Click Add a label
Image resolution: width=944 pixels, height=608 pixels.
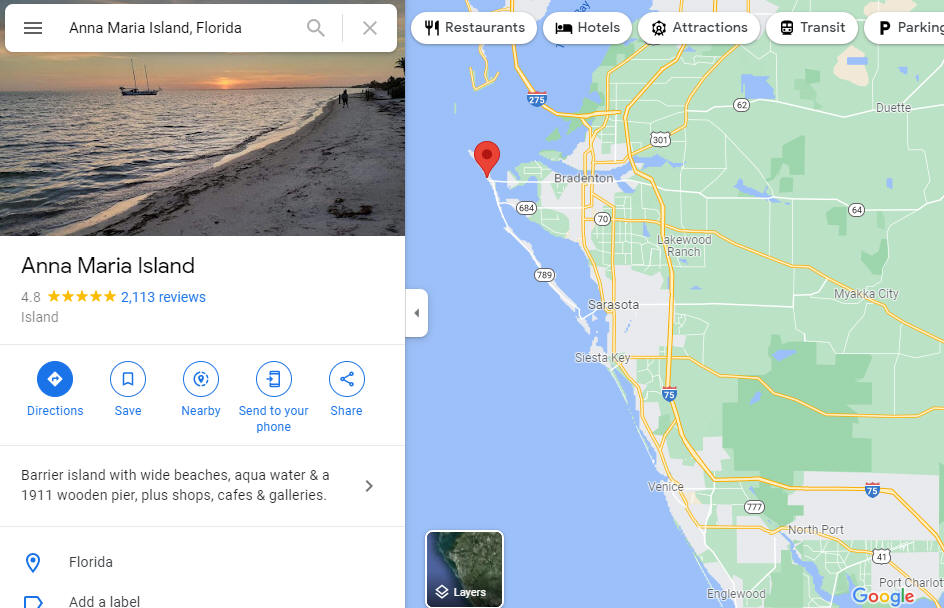click(104, 601)
